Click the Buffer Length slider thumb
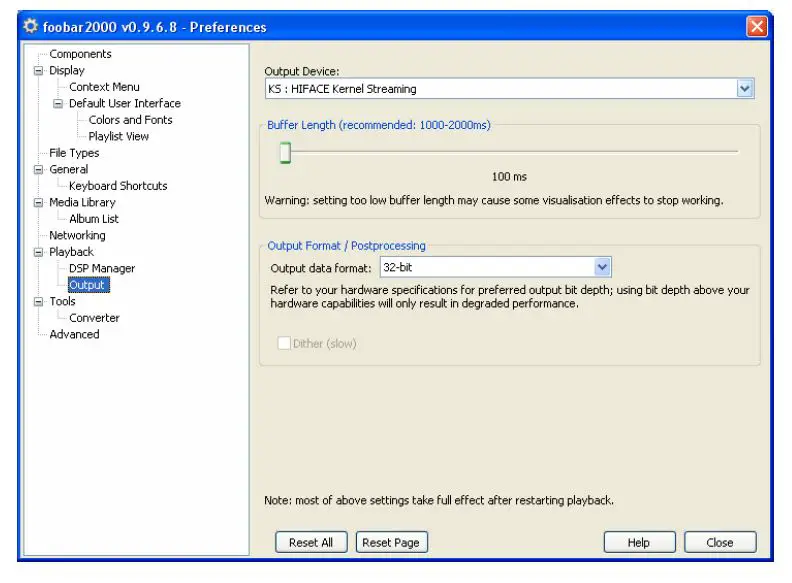The image size is (792, 583). tap(285, 152)
